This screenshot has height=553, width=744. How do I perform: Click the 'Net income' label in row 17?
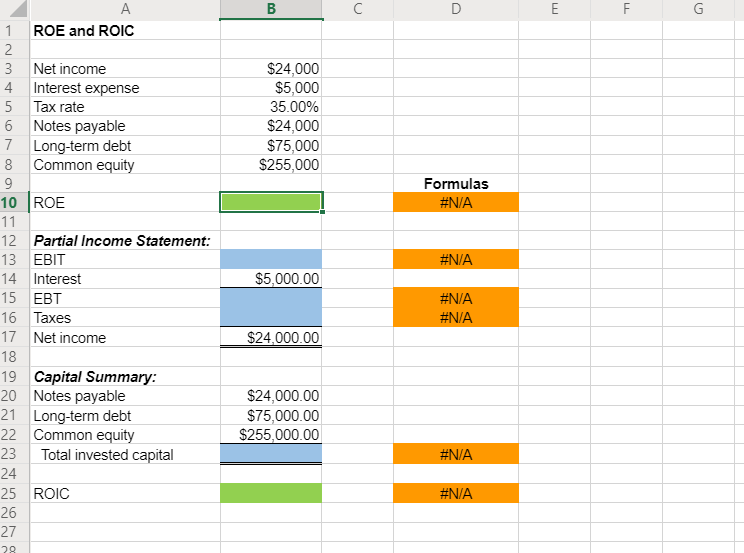[70, 337]
